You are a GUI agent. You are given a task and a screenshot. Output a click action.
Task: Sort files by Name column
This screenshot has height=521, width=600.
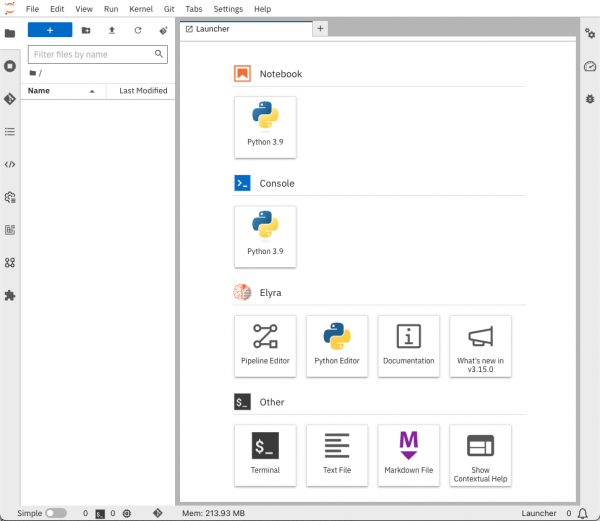(63, 91)
